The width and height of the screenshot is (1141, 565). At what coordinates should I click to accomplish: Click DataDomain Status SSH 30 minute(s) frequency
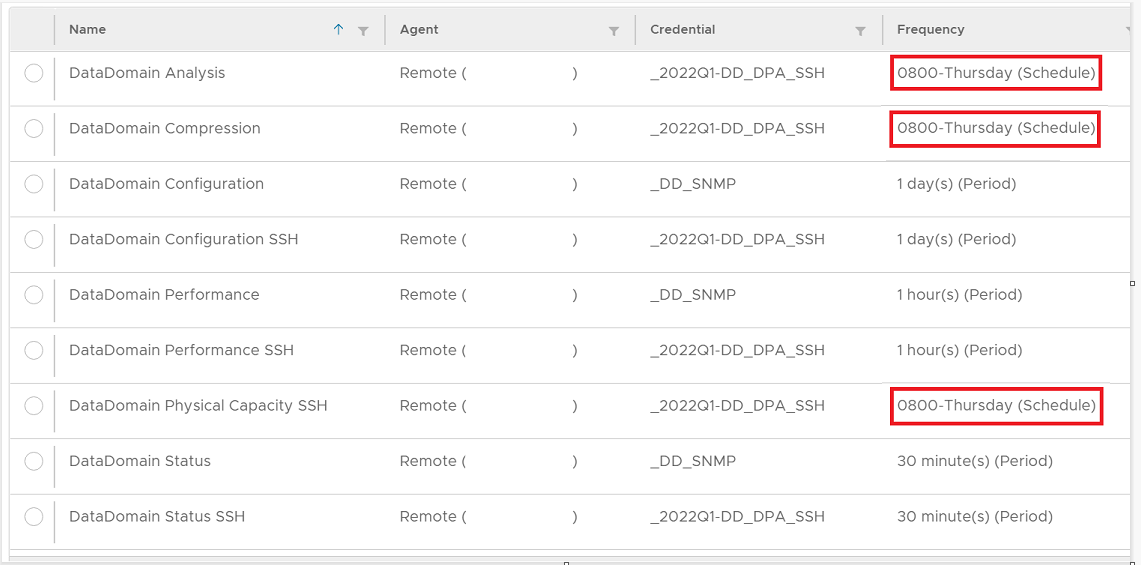[975, 517]
